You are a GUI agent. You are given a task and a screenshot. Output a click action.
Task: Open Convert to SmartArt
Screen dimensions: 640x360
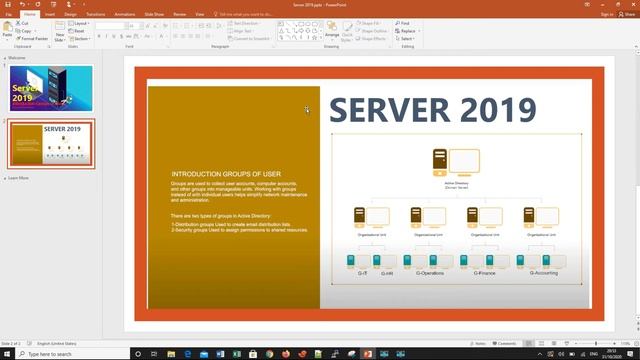click(x=249, y=38)
